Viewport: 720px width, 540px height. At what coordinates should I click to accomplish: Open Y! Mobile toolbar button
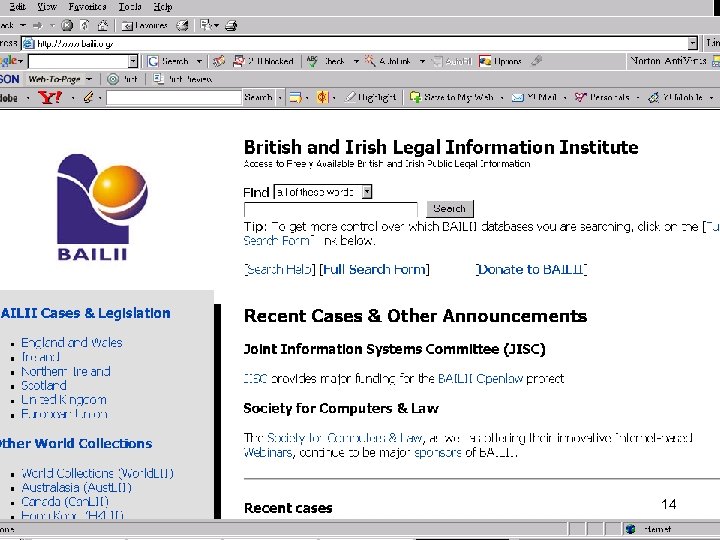coord(675,97)
